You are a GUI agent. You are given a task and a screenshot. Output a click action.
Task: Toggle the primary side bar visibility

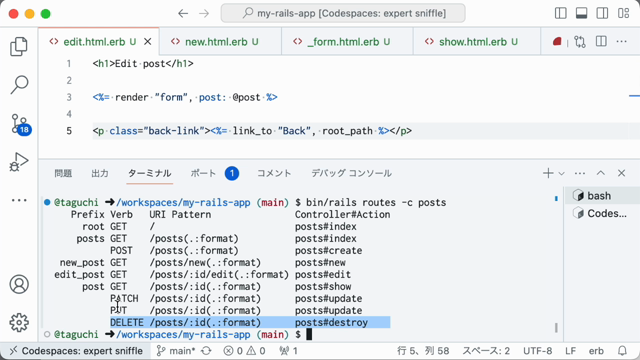click(x=560, y=13)
